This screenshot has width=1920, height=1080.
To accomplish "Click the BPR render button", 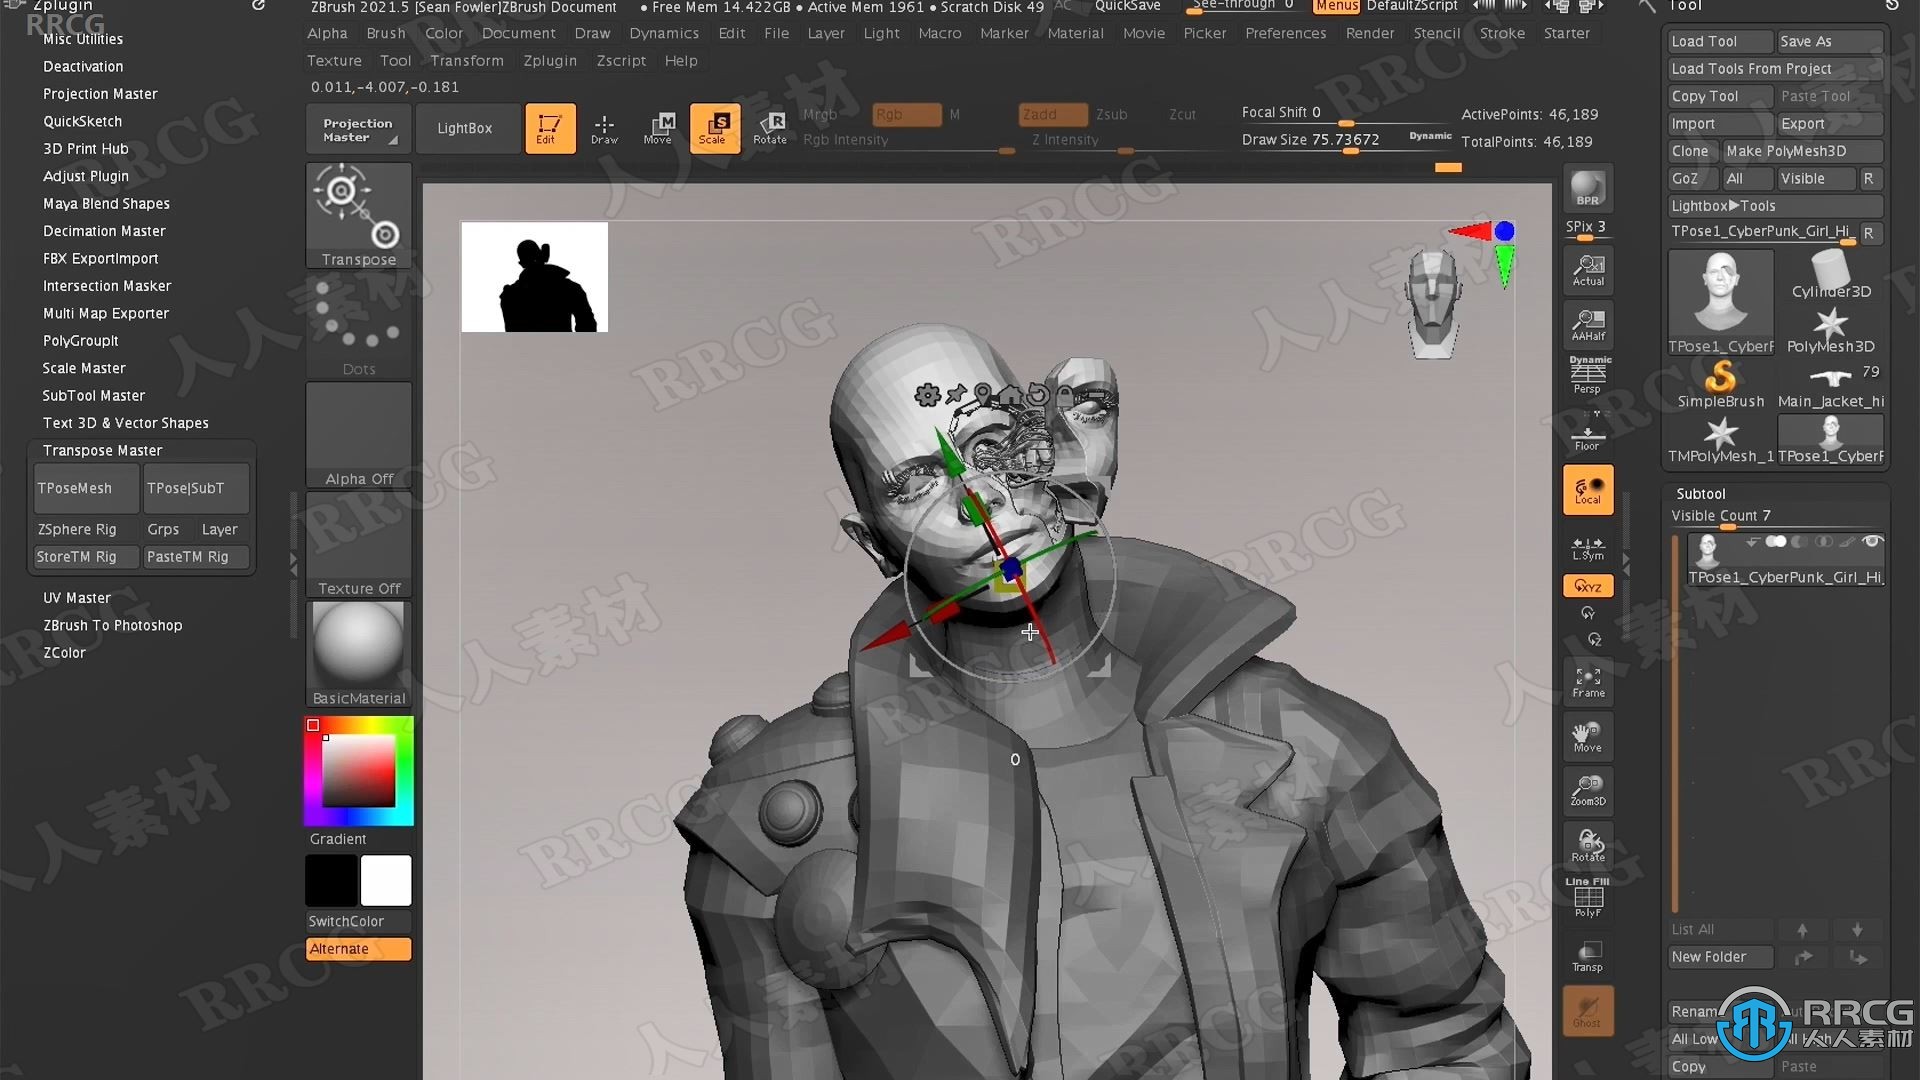I will 1588,190.
